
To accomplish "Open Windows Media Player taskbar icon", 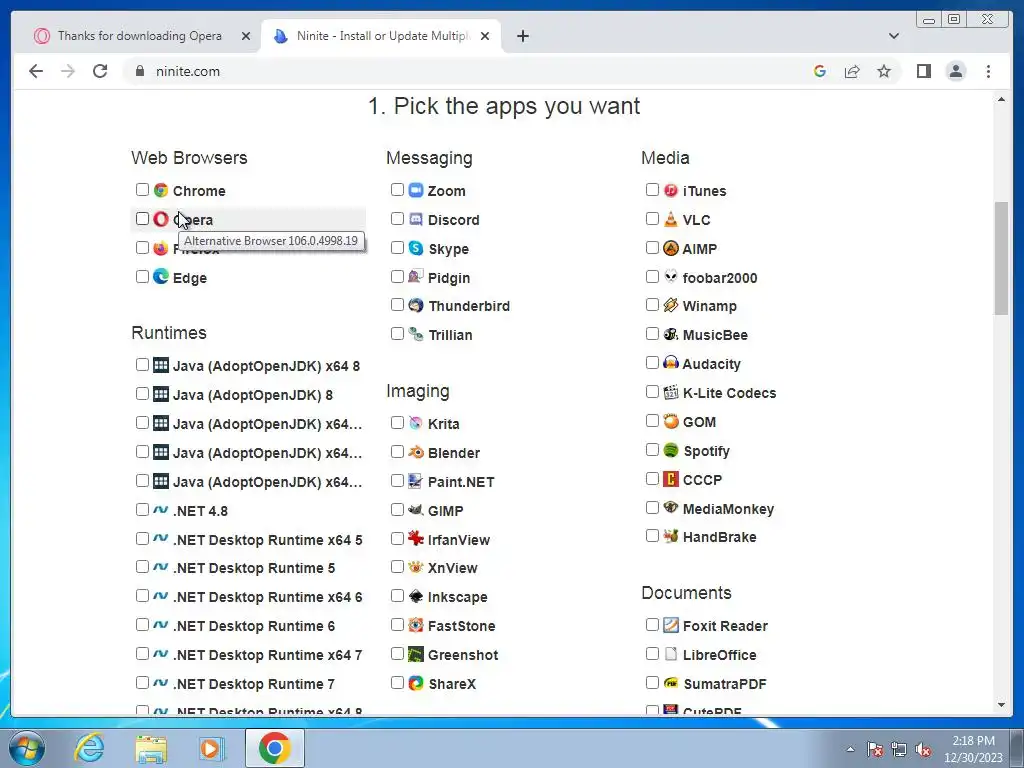I will click(212, 748).
